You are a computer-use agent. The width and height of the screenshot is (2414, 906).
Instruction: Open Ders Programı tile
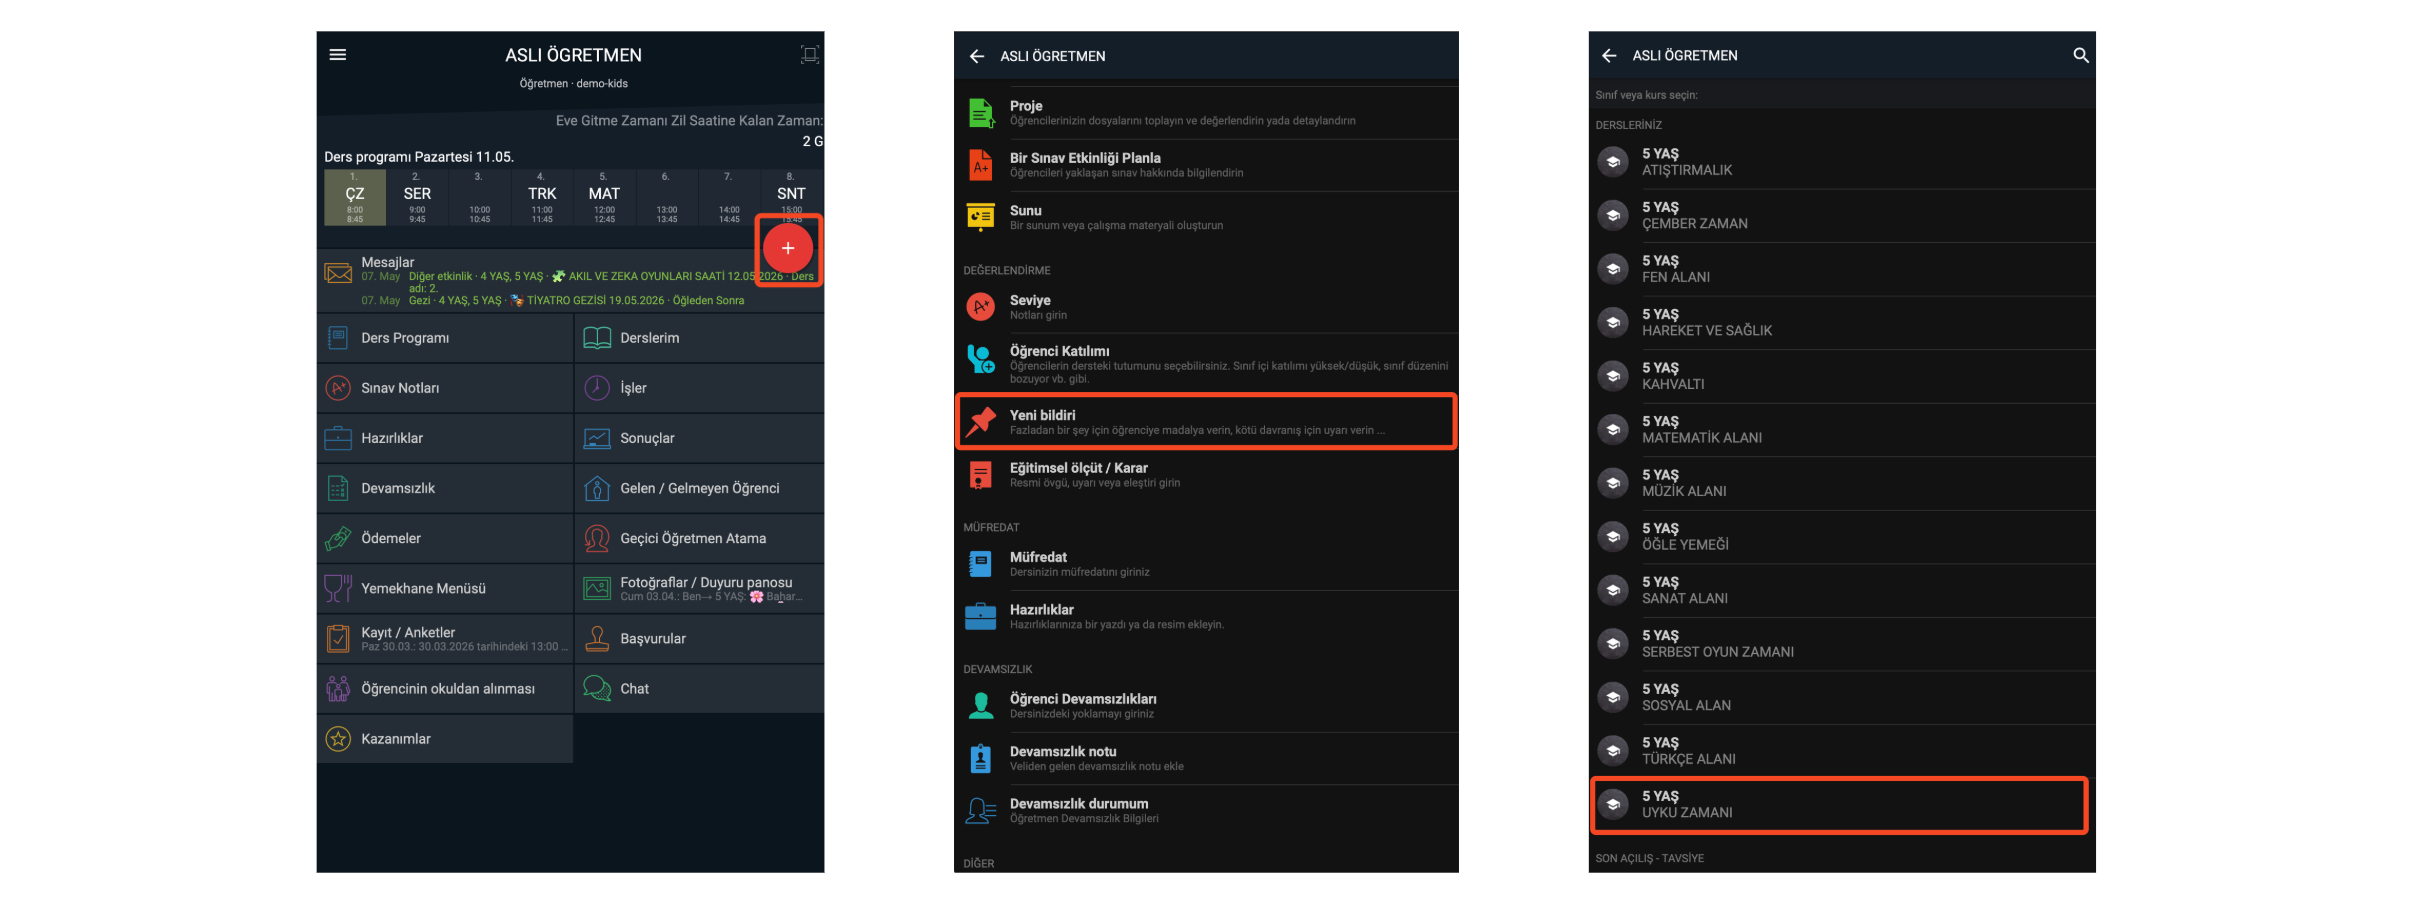tap(445, 338)
